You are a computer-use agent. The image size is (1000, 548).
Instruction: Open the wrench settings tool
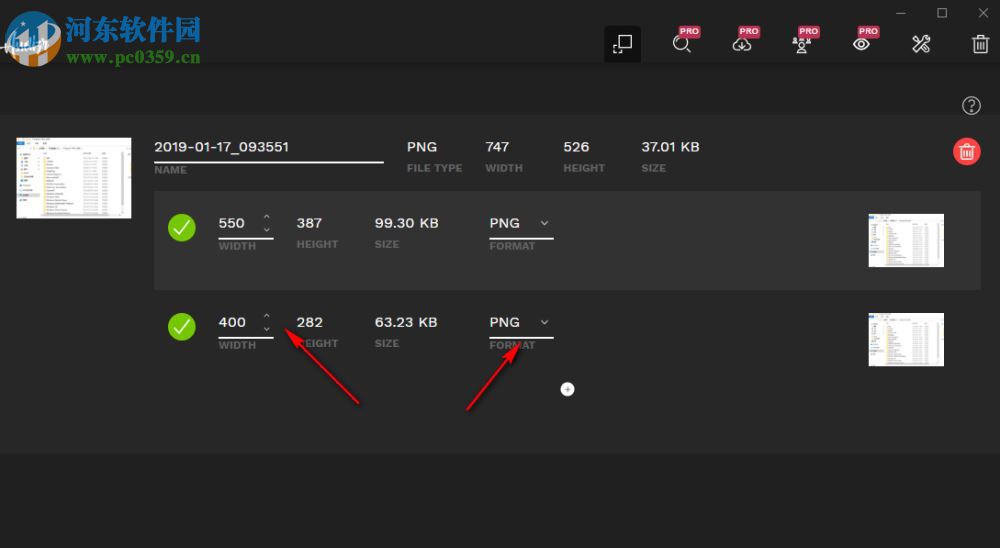pyautogui.click(x=921, y=44)
